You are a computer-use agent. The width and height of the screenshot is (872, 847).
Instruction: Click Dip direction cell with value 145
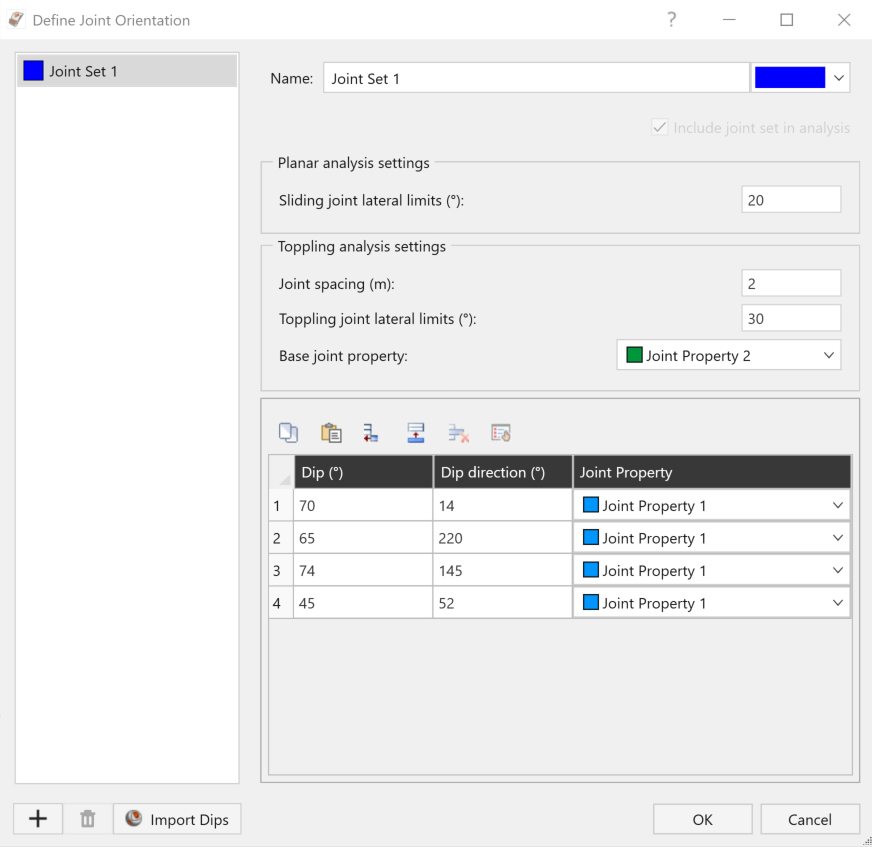coord(503,570)
